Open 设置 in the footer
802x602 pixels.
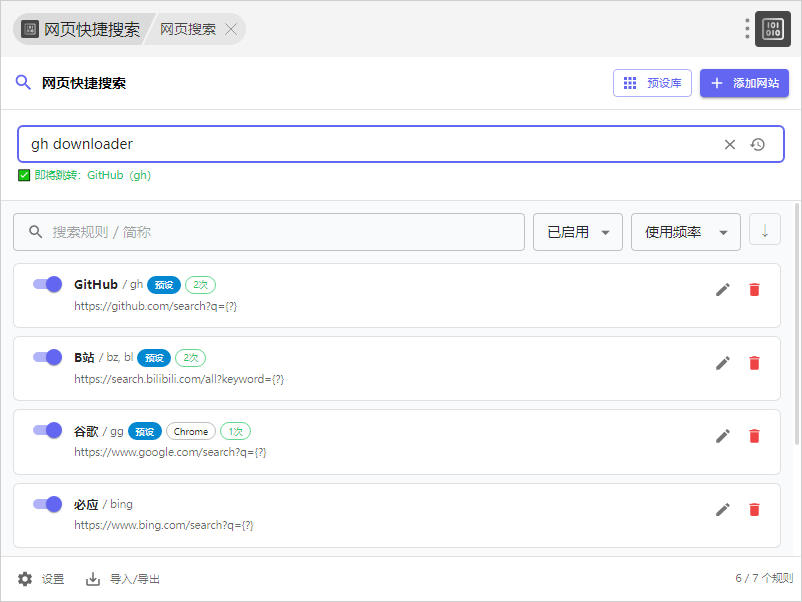pyautogui.click(x=41, y=579)
